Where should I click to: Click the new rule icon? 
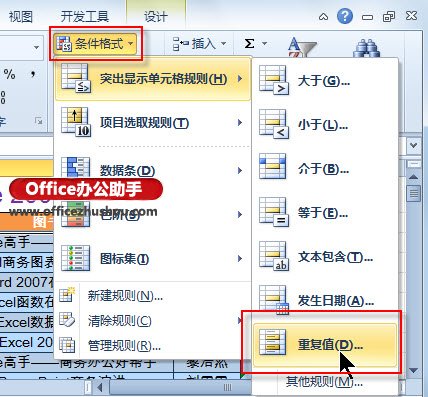(67, 294)
